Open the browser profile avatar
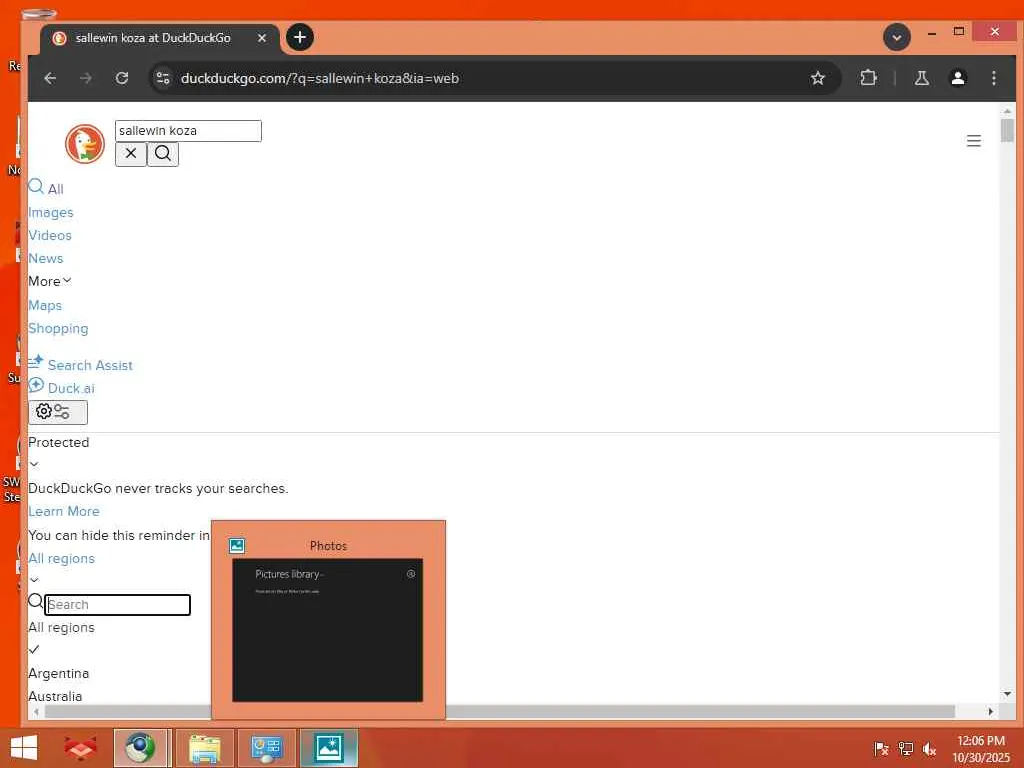 pos(957,78)
